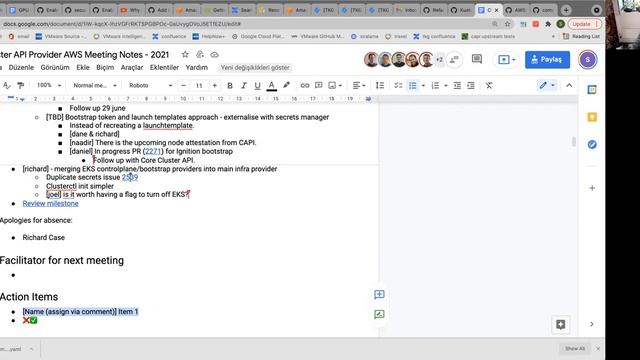Insert a checklist
This screenshot has width=640, height=360.
tap(398, 85)
